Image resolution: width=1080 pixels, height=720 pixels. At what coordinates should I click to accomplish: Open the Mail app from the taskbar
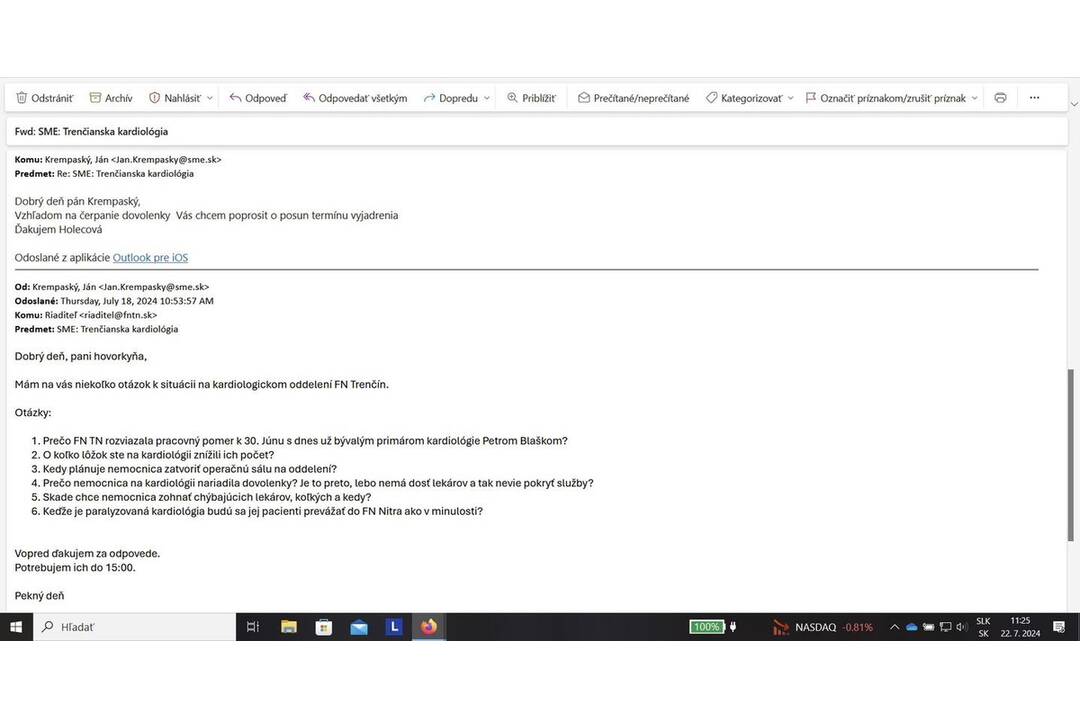[359, 627]
